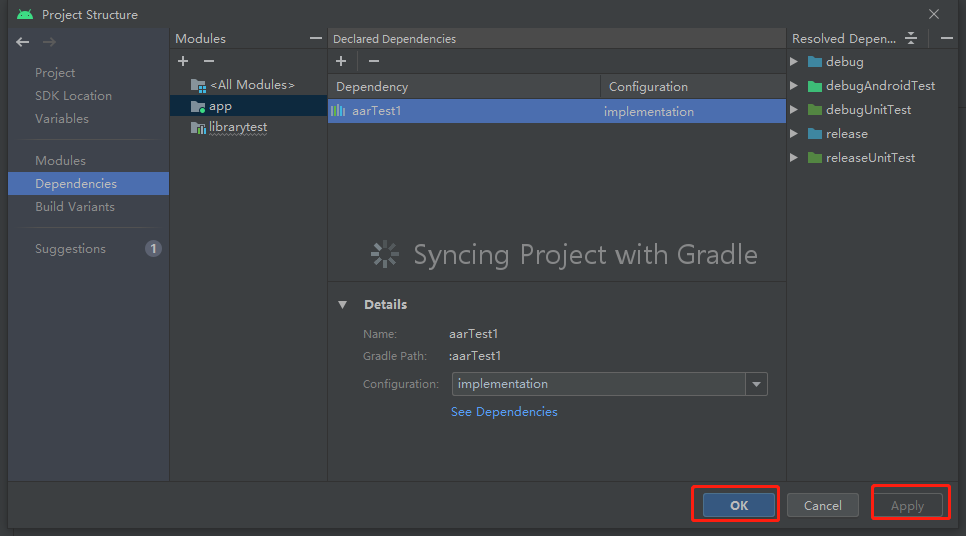Viewport: 966px width, 536px height.
Task: Select the aarTest1 dependency row
Action: (557, 111)
